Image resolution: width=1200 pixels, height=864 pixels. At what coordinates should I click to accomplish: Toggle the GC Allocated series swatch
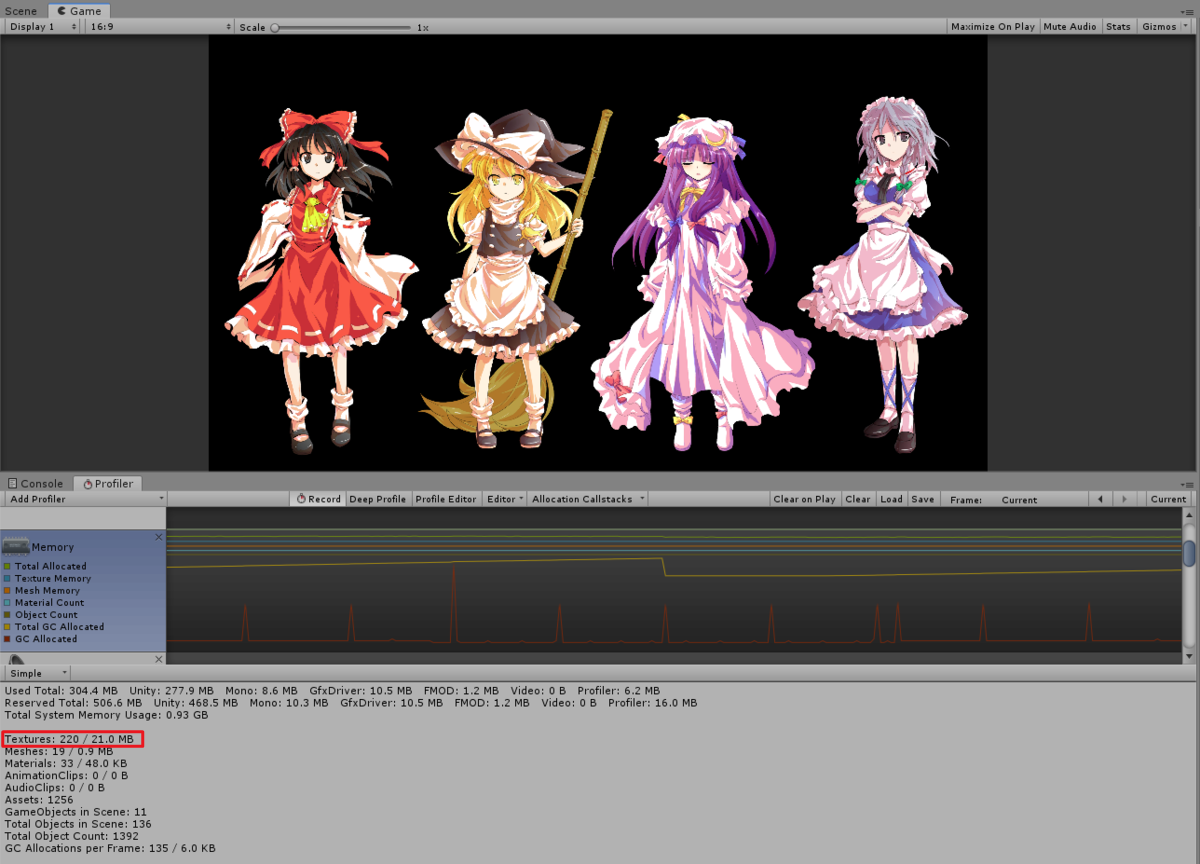pos(7,638)
